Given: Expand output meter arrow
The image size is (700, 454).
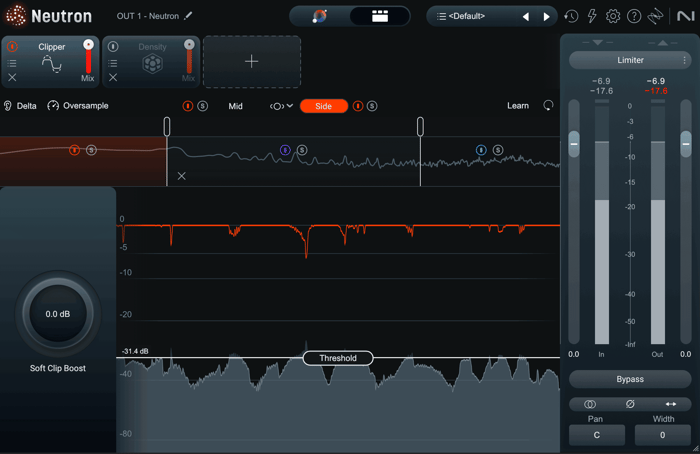Looking at the screenshot, I should (663, 42).
